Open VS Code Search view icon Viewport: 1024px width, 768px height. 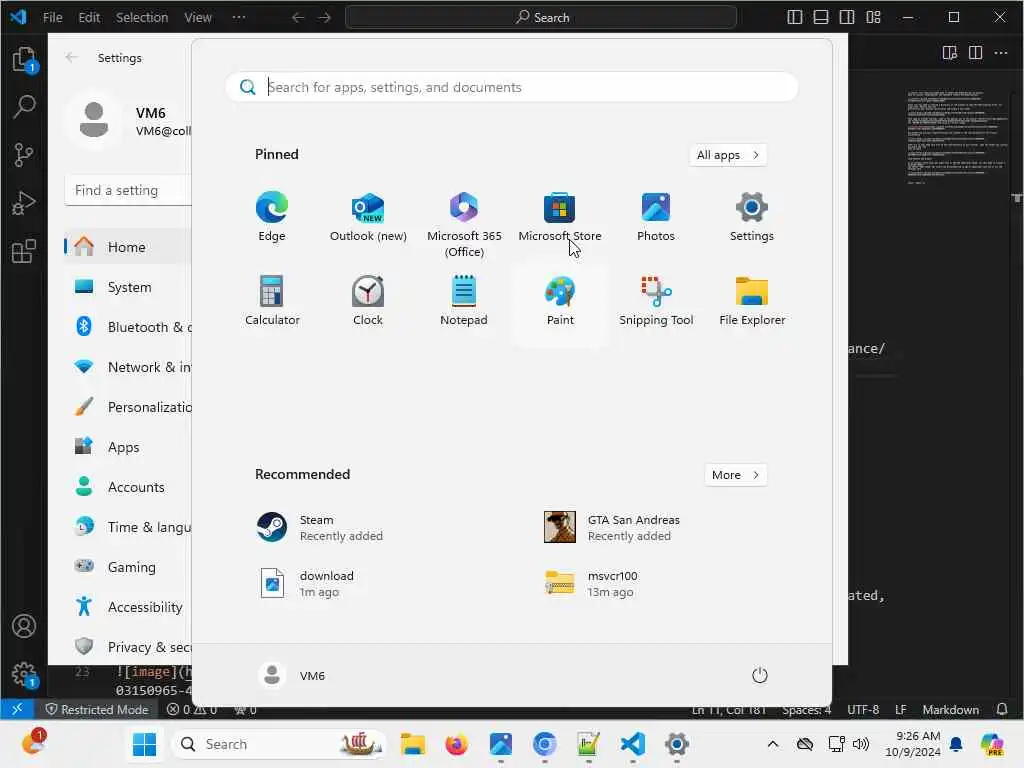24,106
